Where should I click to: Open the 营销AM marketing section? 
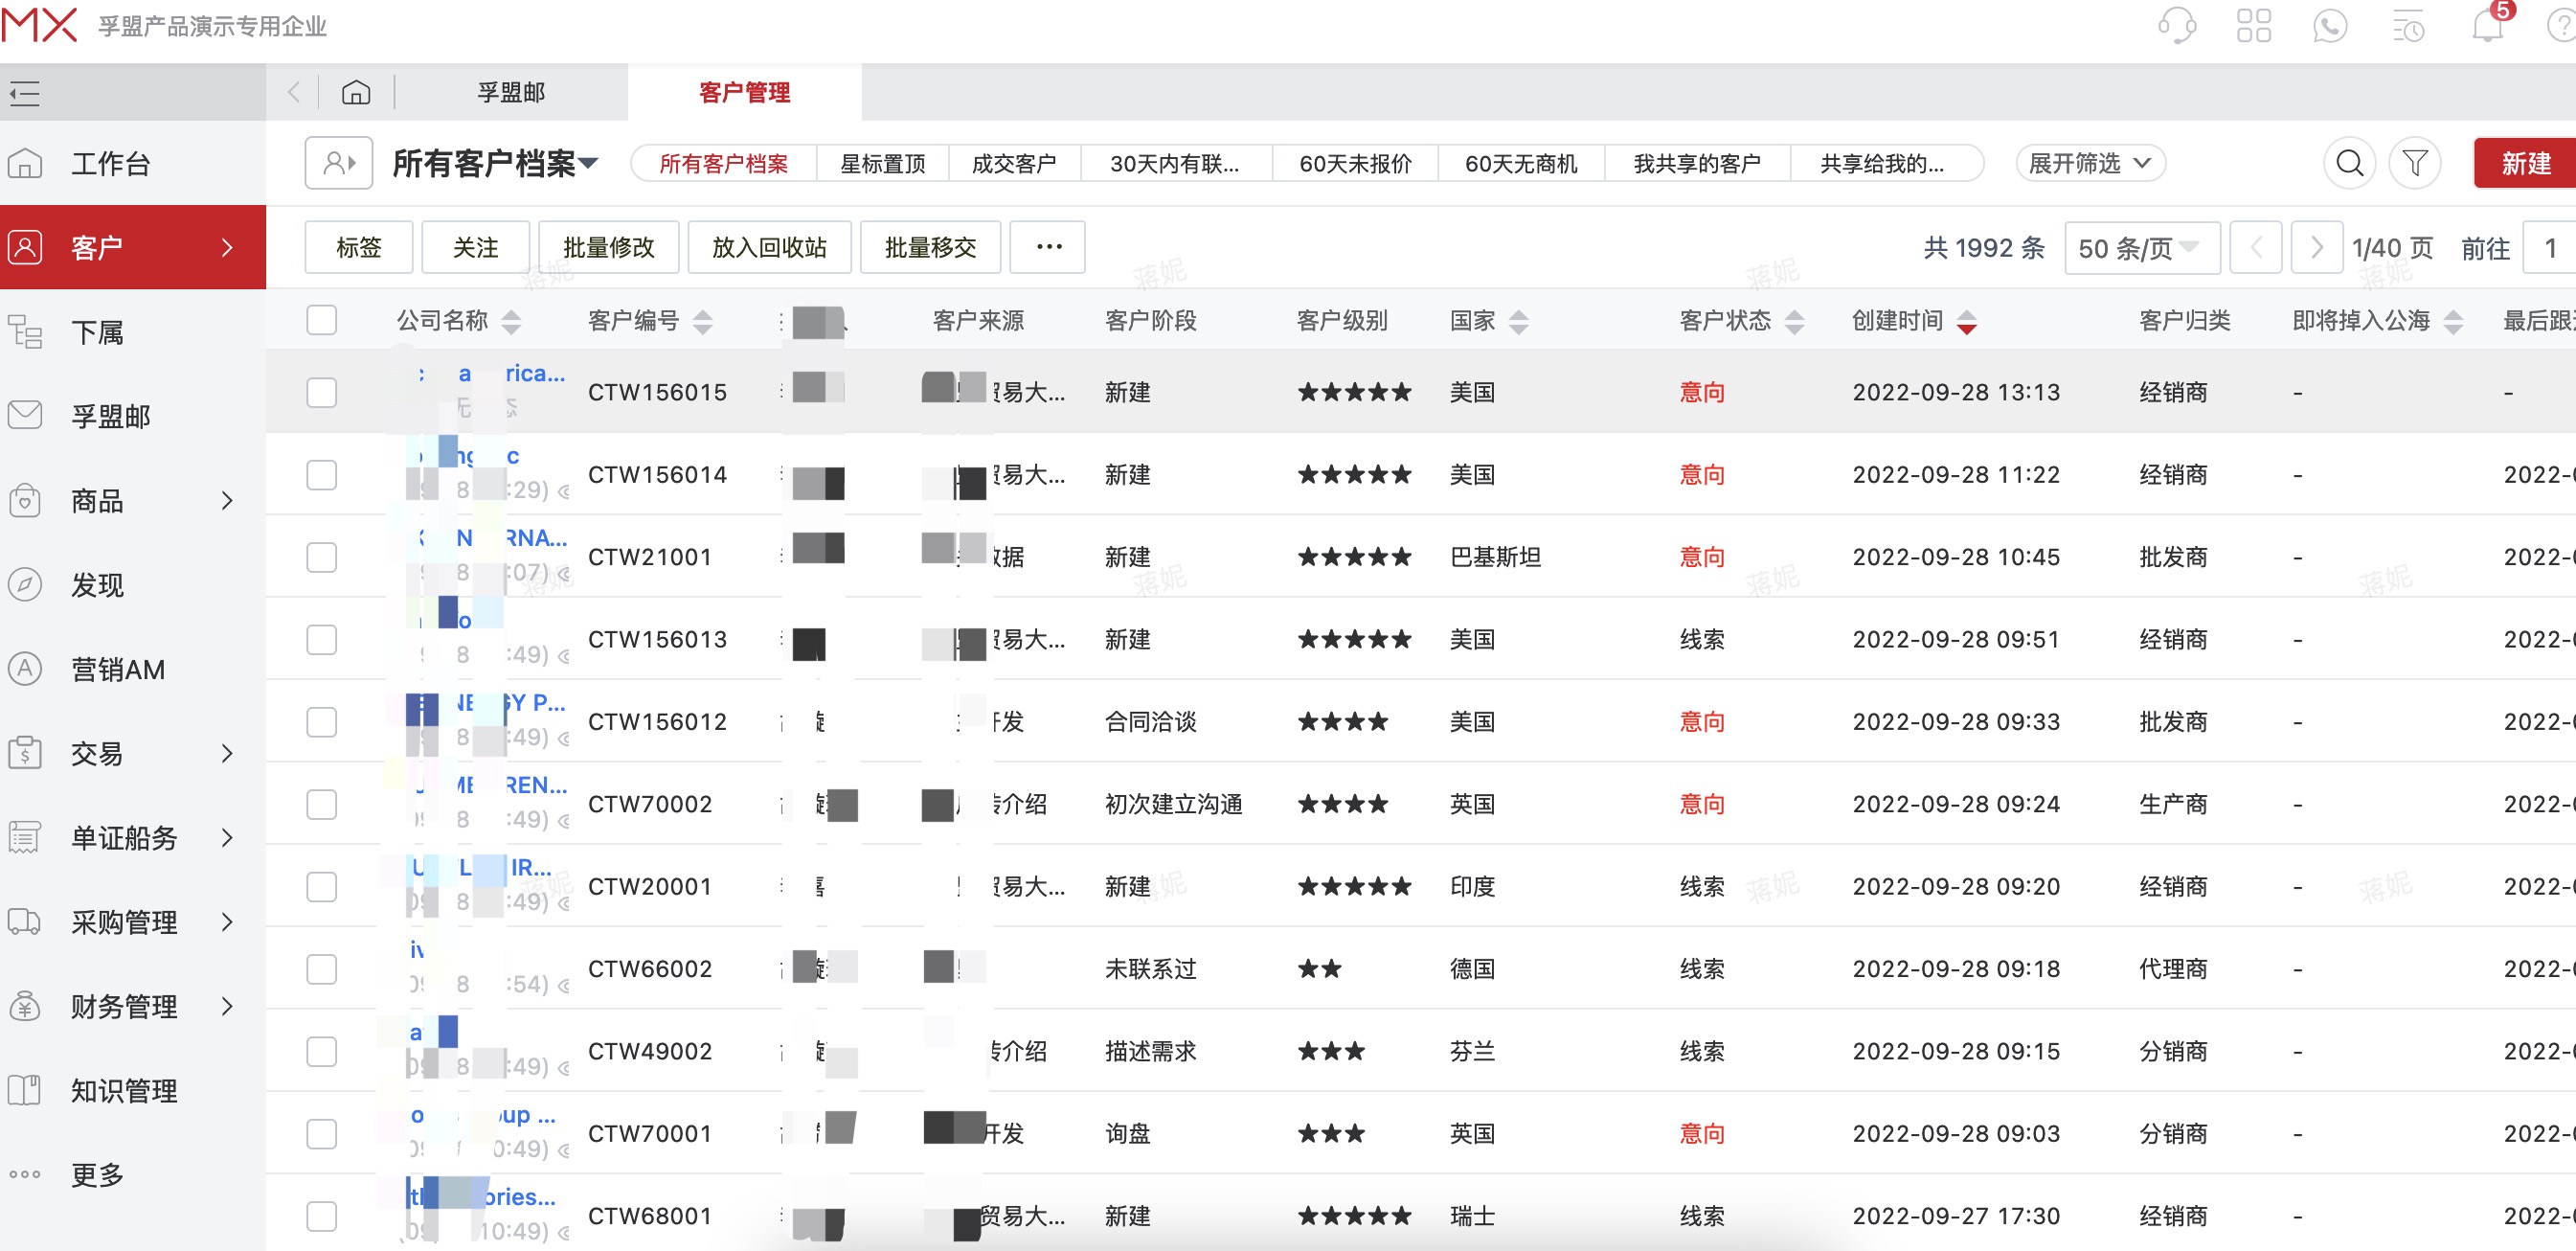(x=117, y=669)
